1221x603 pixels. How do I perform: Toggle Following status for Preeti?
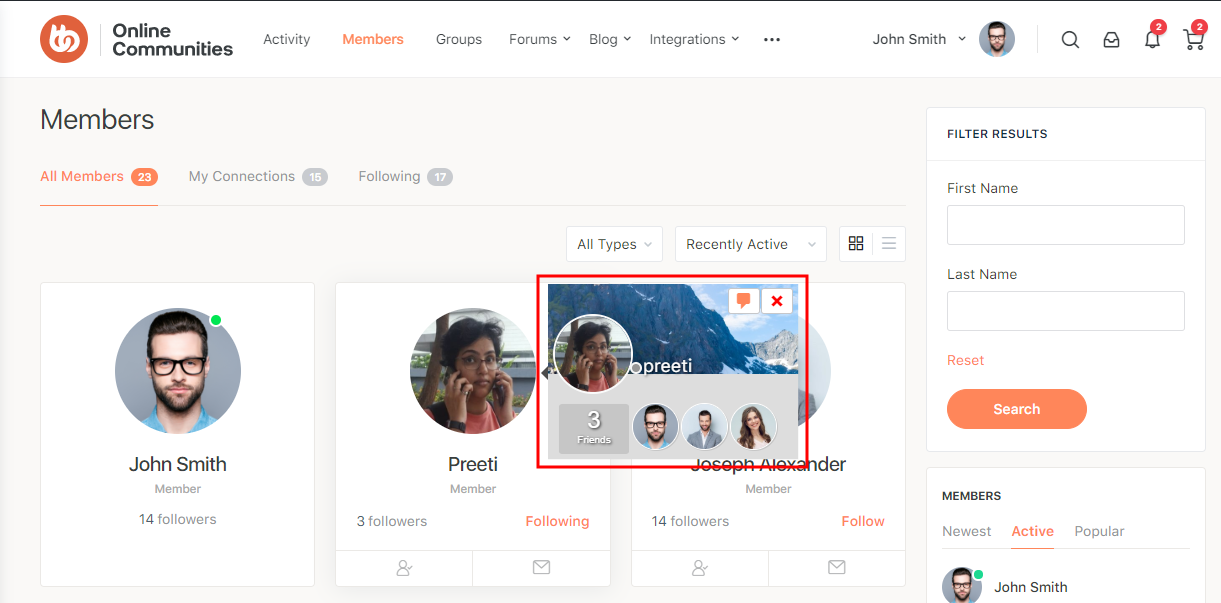click(x=557, y=521)
